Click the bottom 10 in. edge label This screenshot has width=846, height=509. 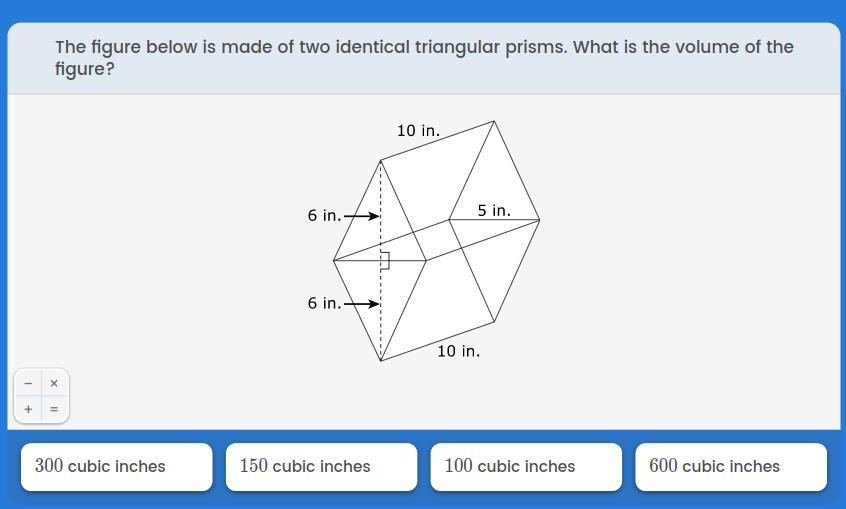pyautogui.click(x=458, y=351)
